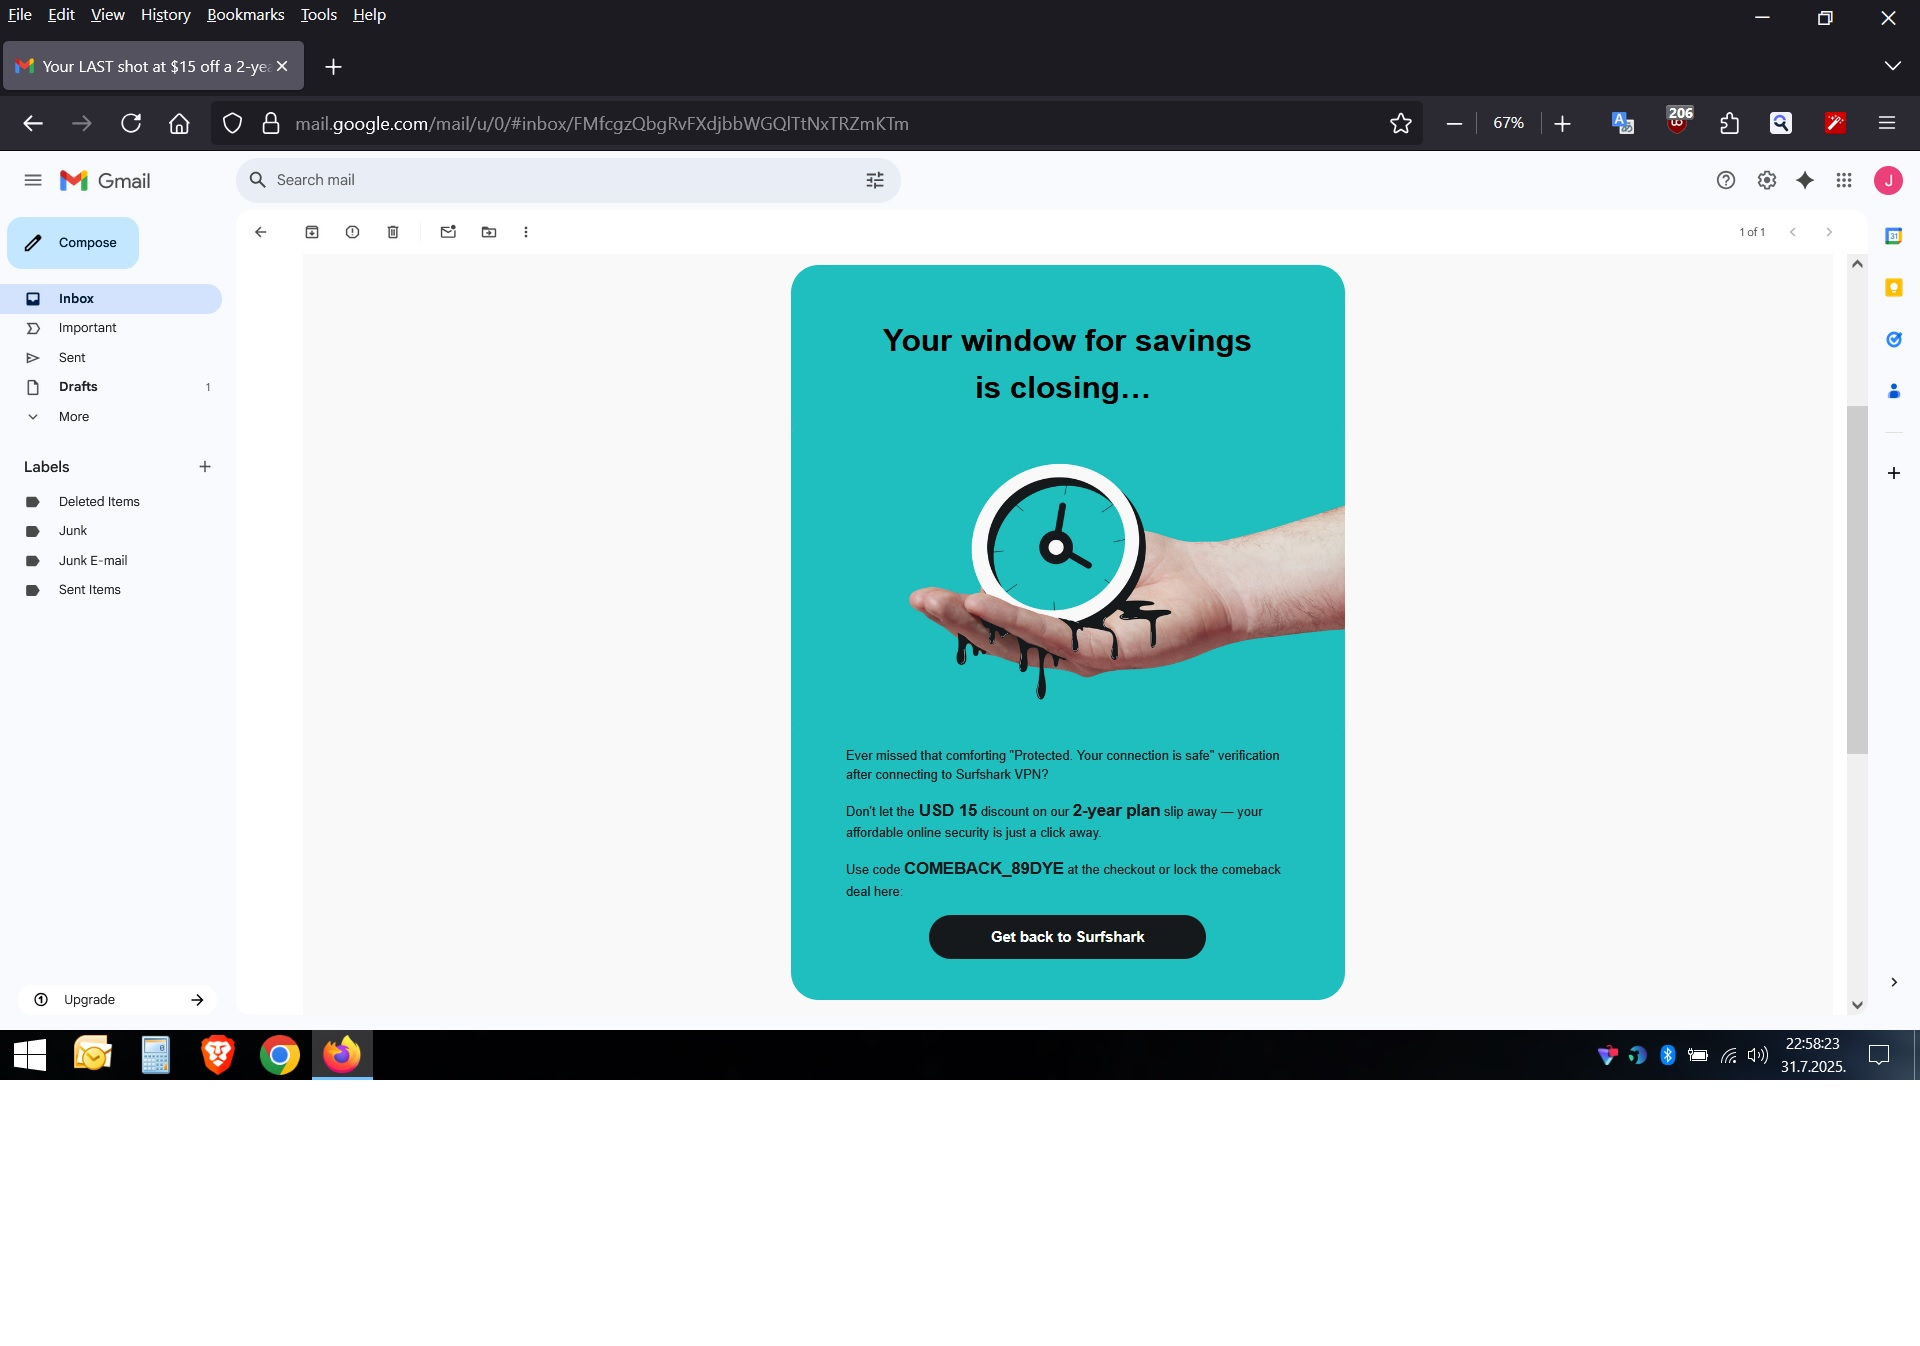Screen dimensions: 1920x1346
Task: Expand the More folders list
Action: tap(73, 417)
